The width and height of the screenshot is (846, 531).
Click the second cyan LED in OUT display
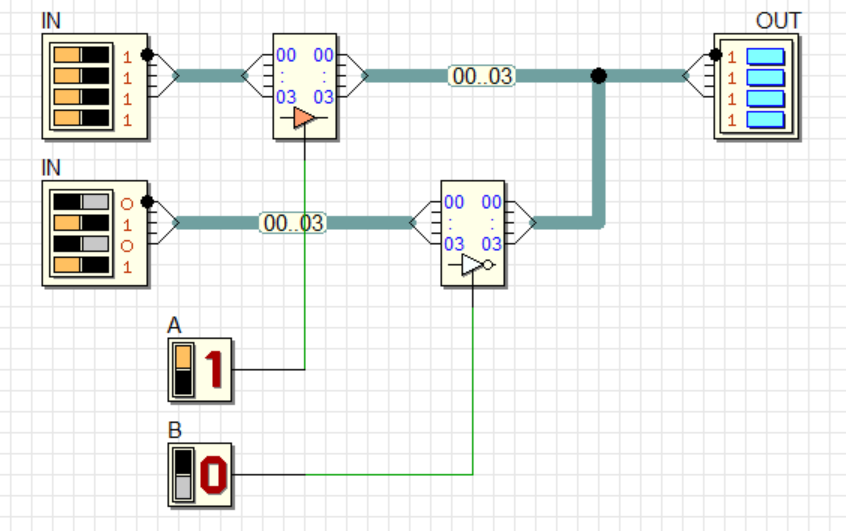pos(766,78)
